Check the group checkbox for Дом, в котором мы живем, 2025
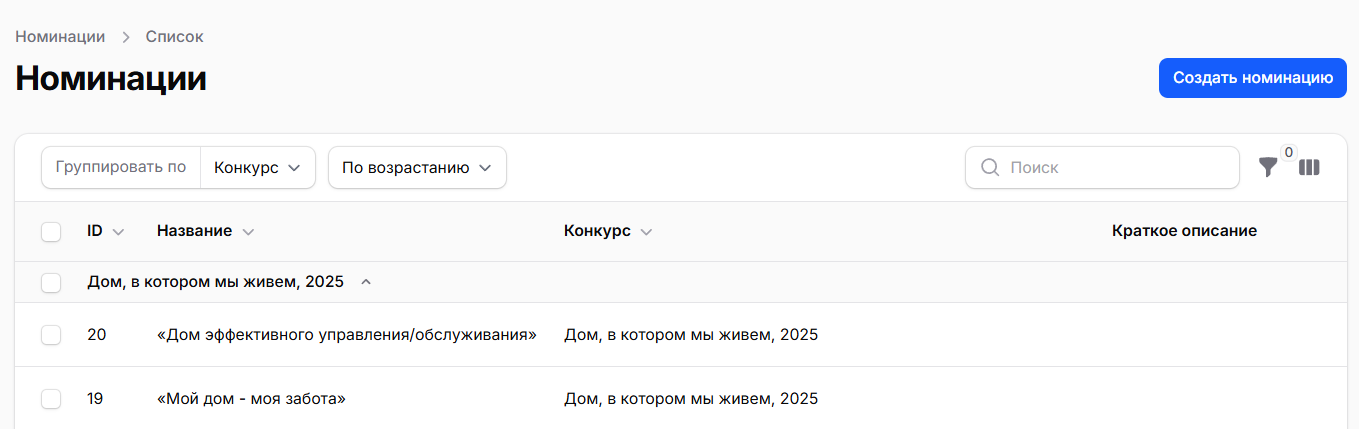The width and height of the screenshot is (1359, 429). coord(51,283)
